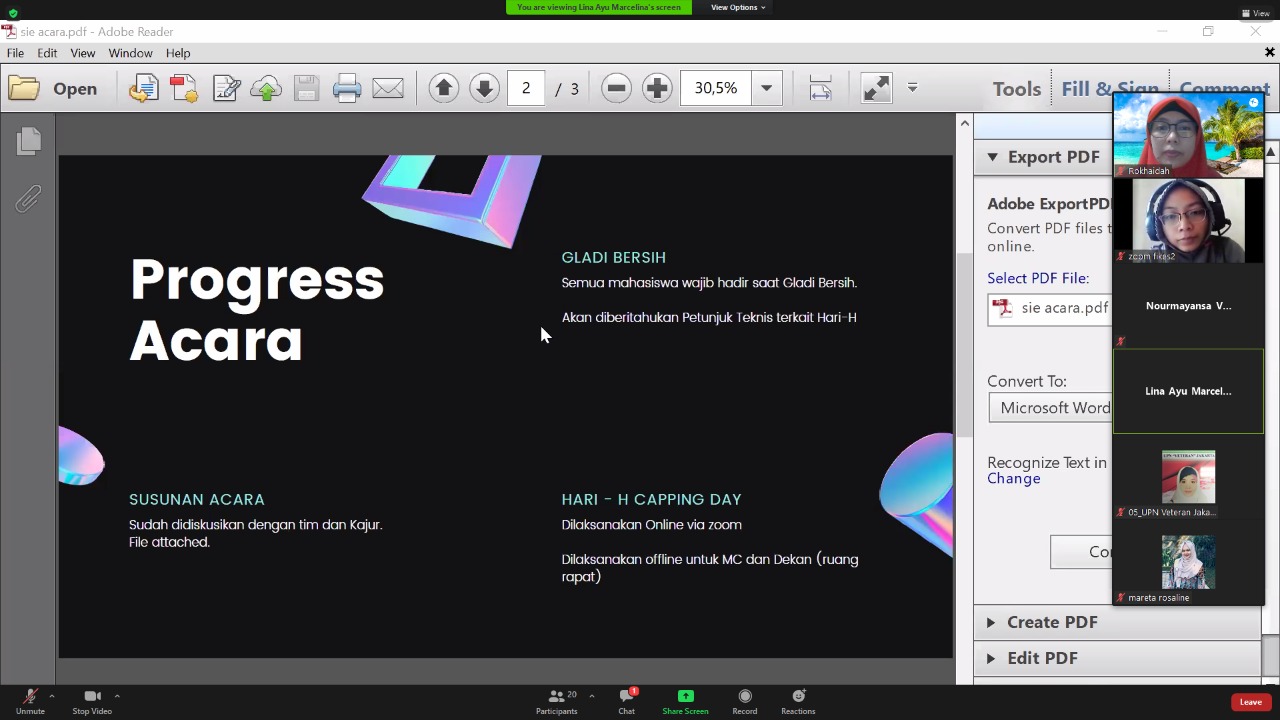This screenshot has width=1280, height=720.
Task: Open the Edit menu
Action: pyautogui.click(x=47, y=53)
